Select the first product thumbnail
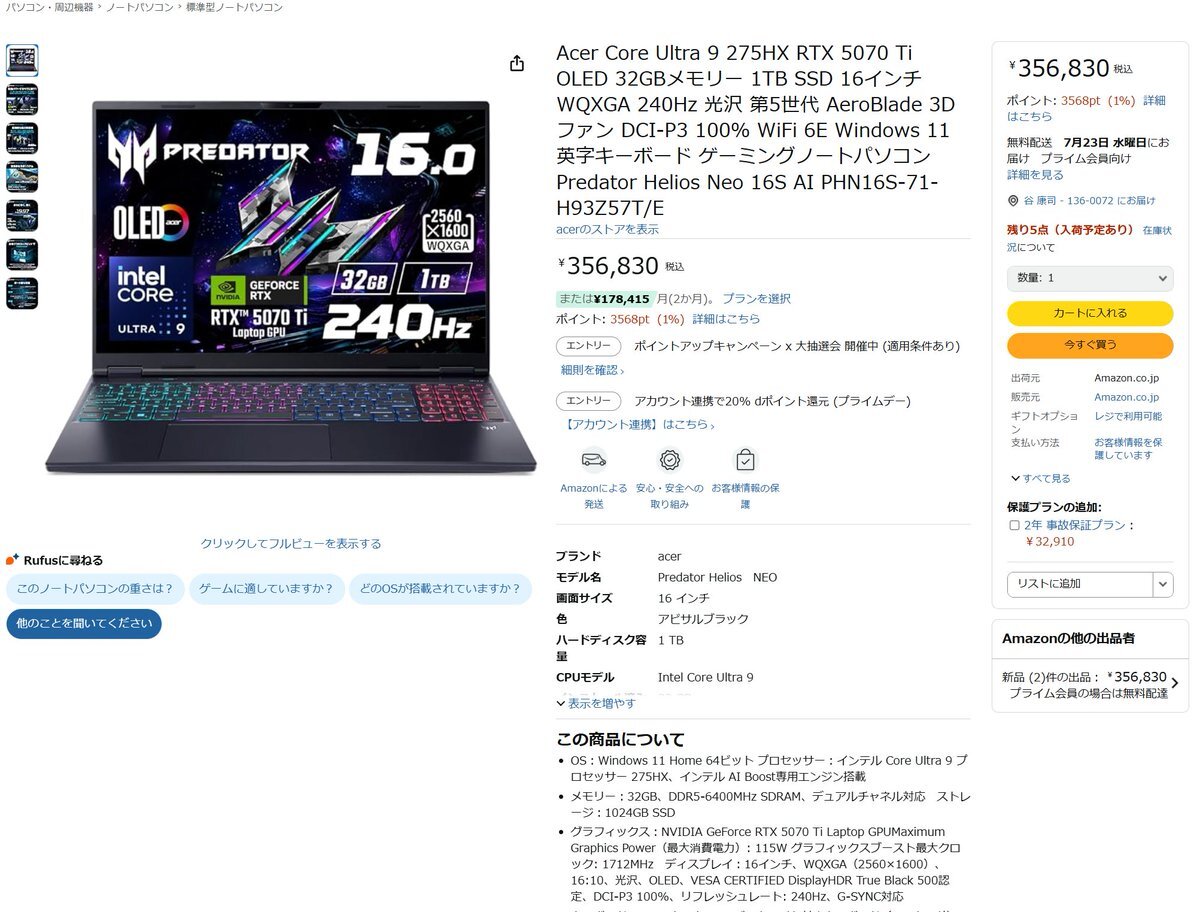This screenshot has width=1200, height=912. click(x=22, y=60)
